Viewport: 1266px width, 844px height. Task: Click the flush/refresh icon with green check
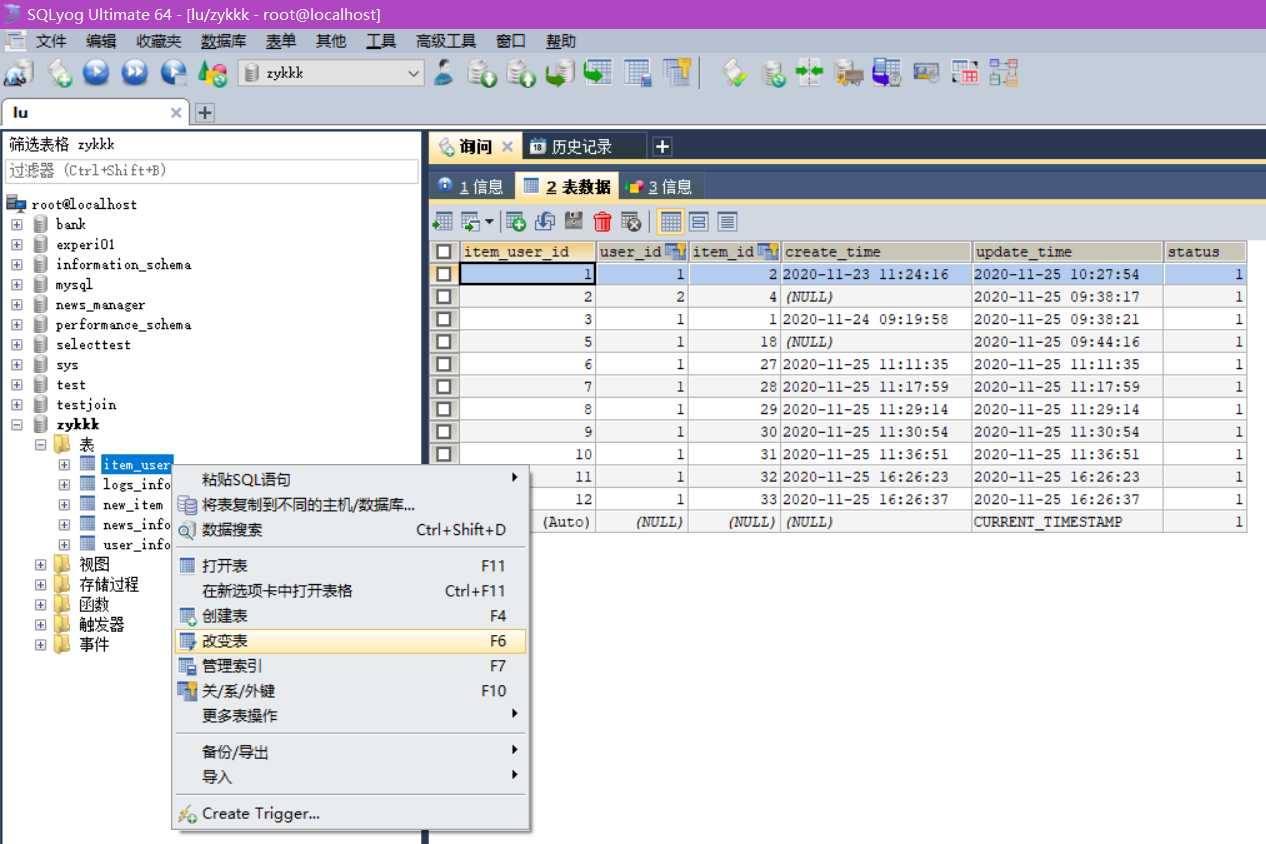click(735, 72)
